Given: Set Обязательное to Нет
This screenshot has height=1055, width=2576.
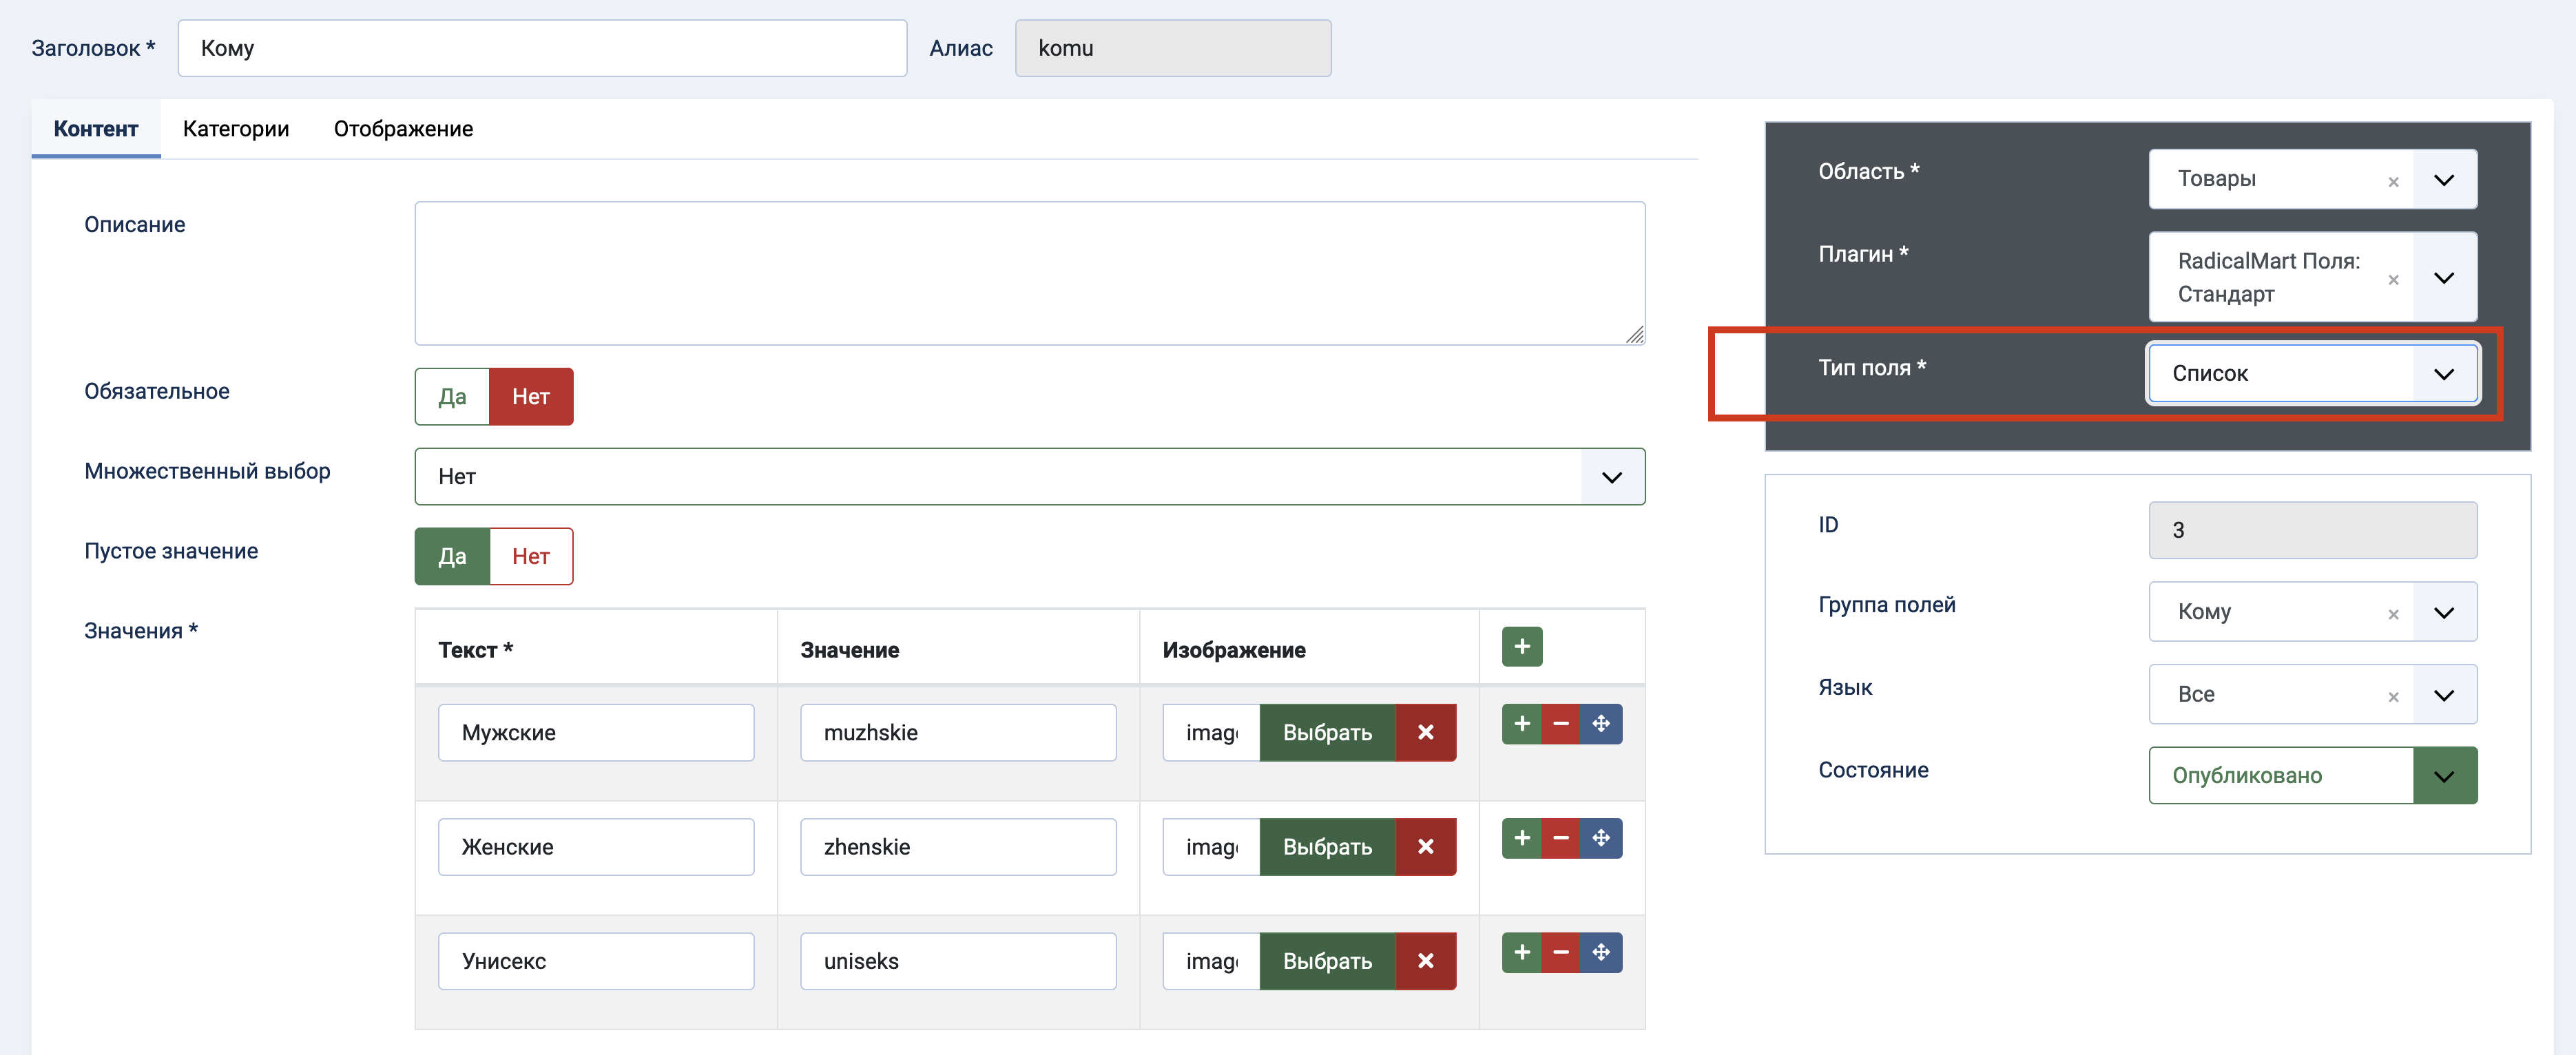Looking at the screenshot, I should (531, 397).
